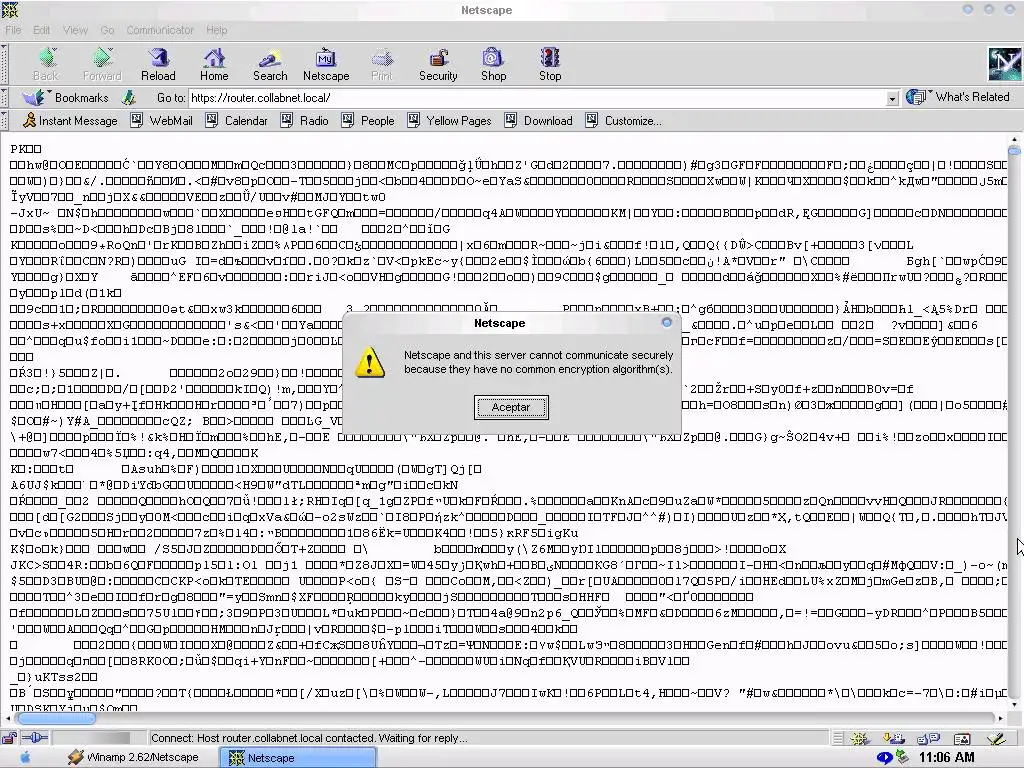The height and width of the screenshot is (768, 1024).
Task: Click the green tray icon near clock
Action: tap(902, 757)
